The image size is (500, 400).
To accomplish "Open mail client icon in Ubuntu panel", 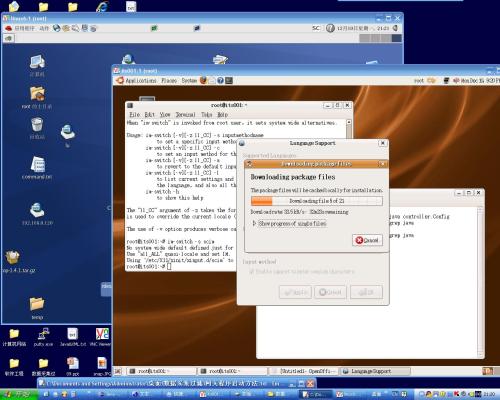I will 212,80.
